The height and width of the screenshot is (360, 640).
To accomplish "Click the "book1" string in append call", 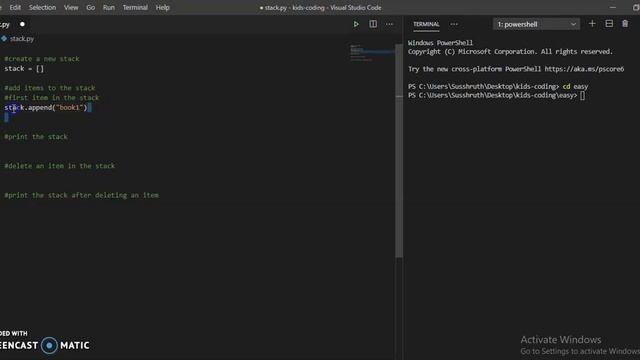I will pos(69,107).
